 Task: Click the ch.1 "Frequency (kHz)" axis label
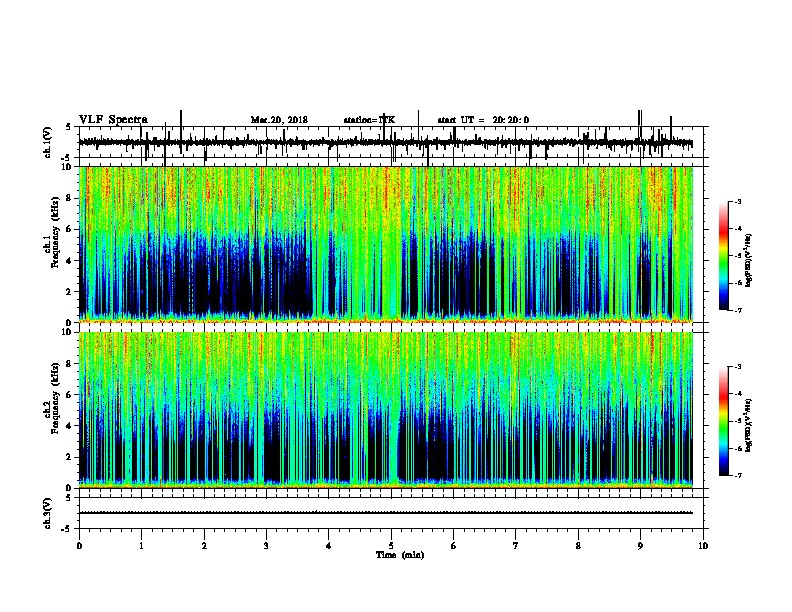click(x=56, y=232)
